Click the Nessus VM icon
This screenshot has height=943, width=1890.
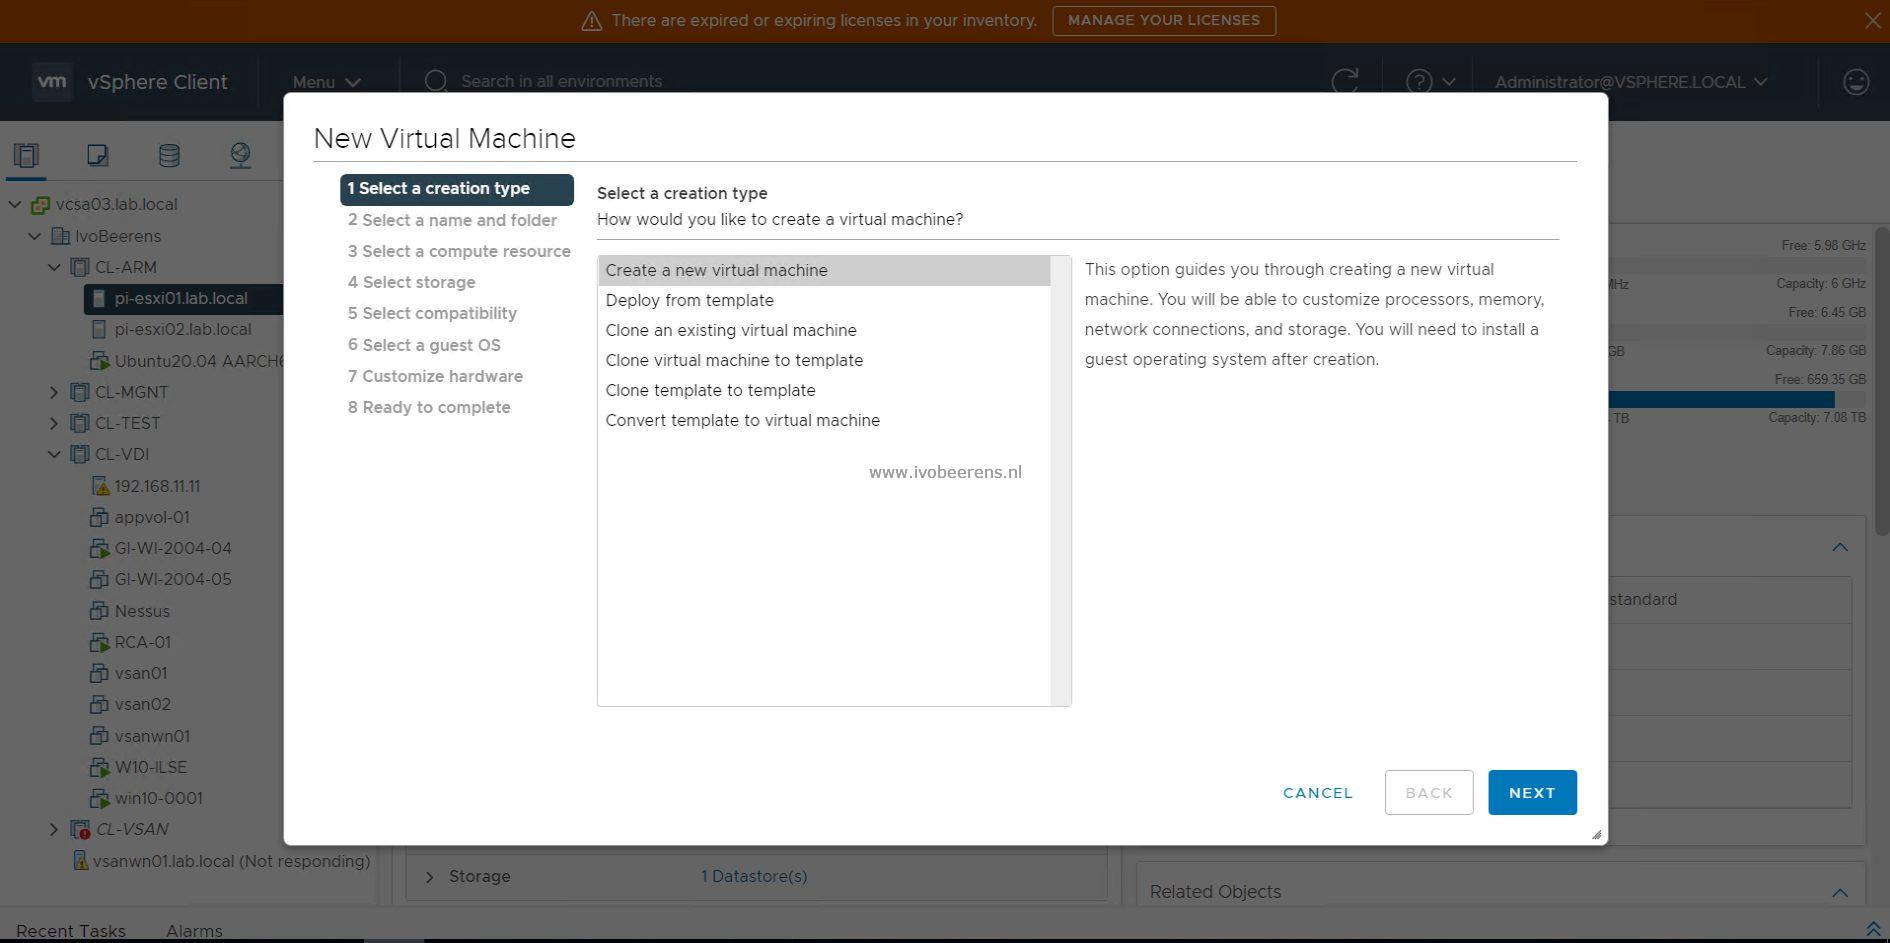click(x=99, y=611)
